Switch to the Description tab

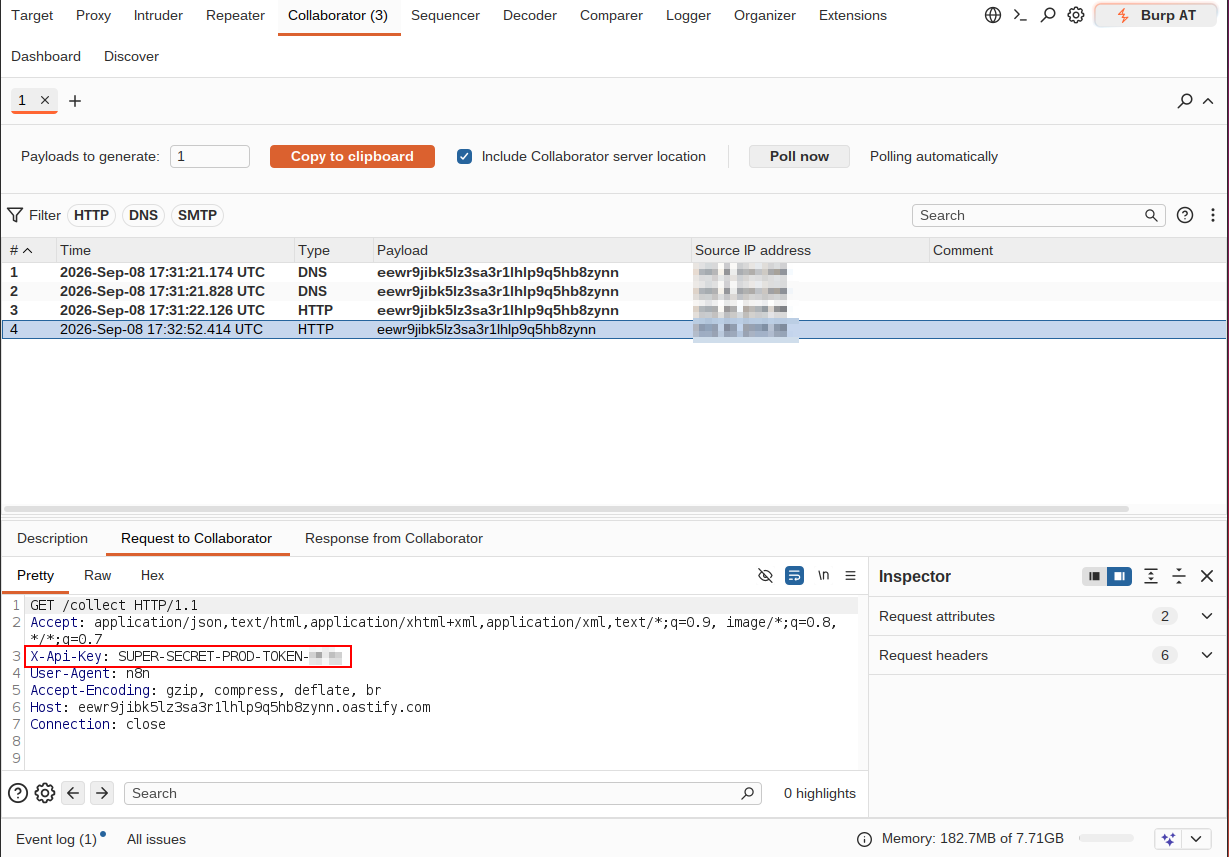point(52,538)
